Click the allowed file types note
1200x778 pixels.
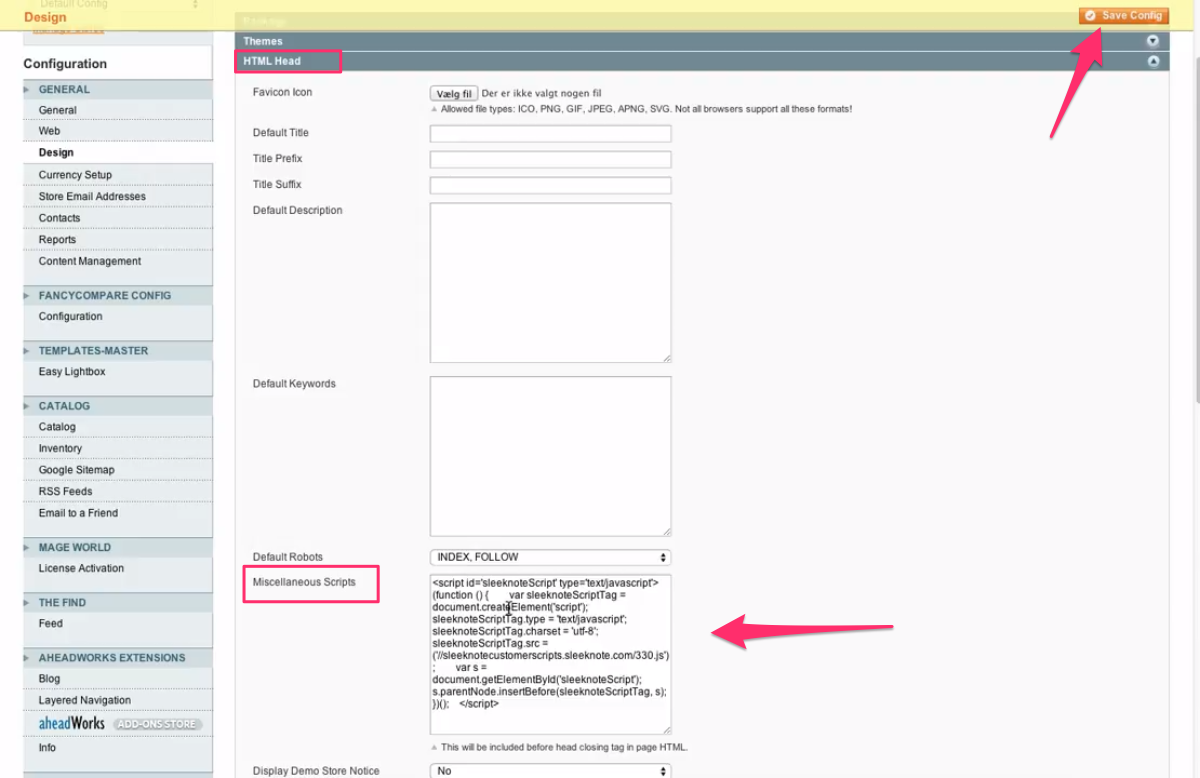[x=646, y=109]
